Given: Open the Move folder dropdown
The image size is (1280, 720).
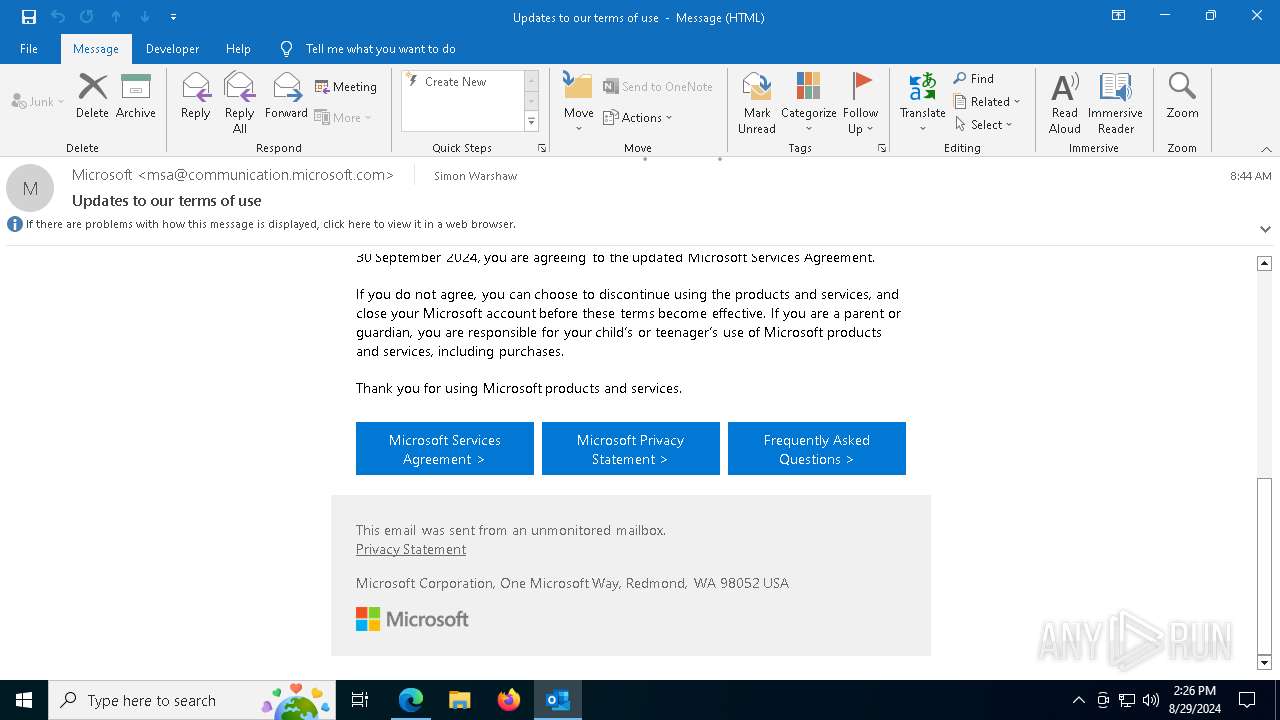Looking at the screenshot, I should (579, 102).
